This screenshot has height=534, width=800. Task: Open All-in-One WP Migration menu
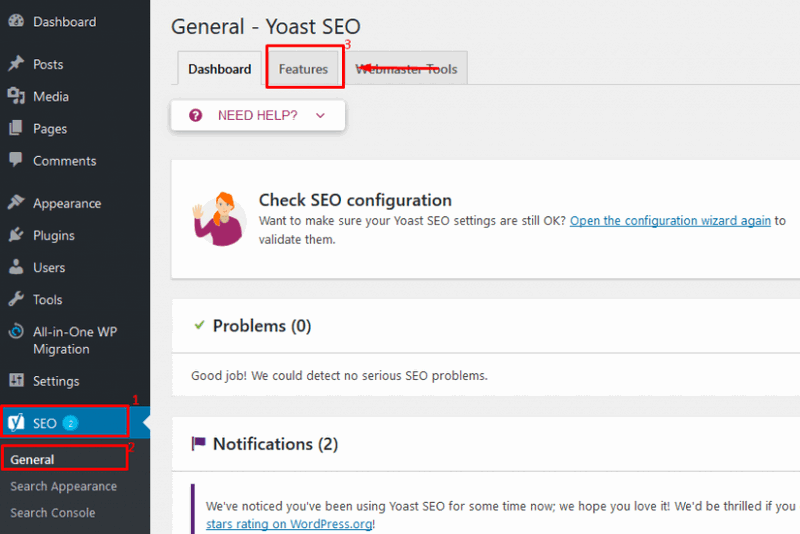point(75,340)
